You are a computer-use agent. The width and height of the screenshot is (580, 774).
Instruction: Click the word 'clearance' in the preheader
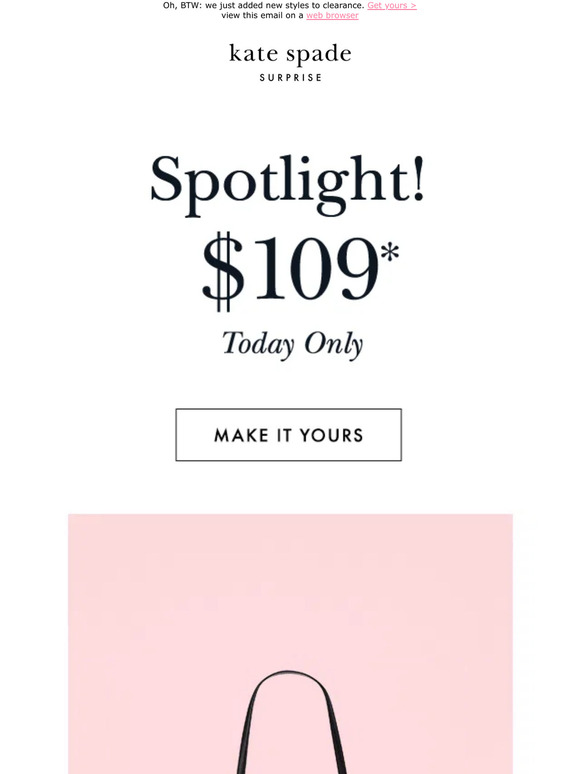pyautogui.click(x=344, y=5)
